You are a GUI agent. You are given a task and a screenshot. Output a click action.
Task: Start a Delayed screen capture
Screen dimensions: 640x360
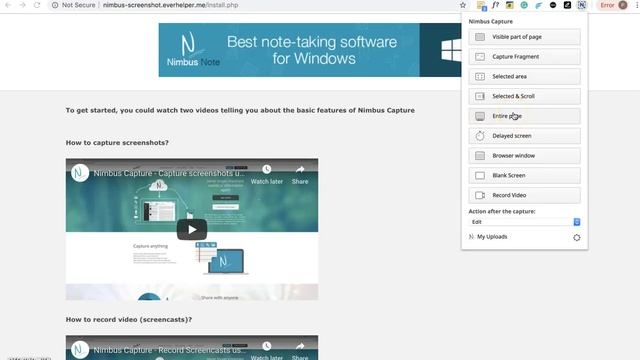click(524, 136)
